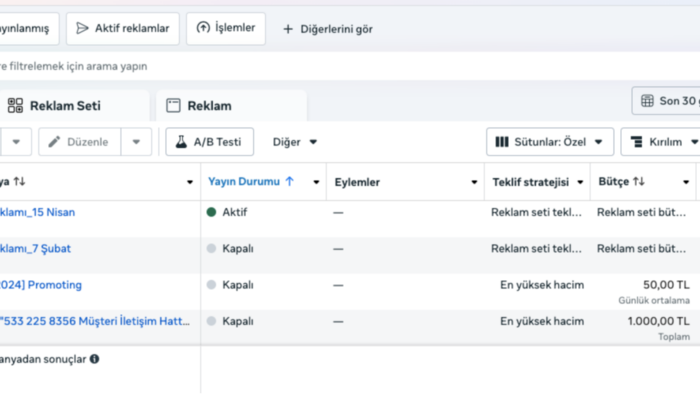Click the Teklif stratejisi column header text

click(x=531, y=182)
